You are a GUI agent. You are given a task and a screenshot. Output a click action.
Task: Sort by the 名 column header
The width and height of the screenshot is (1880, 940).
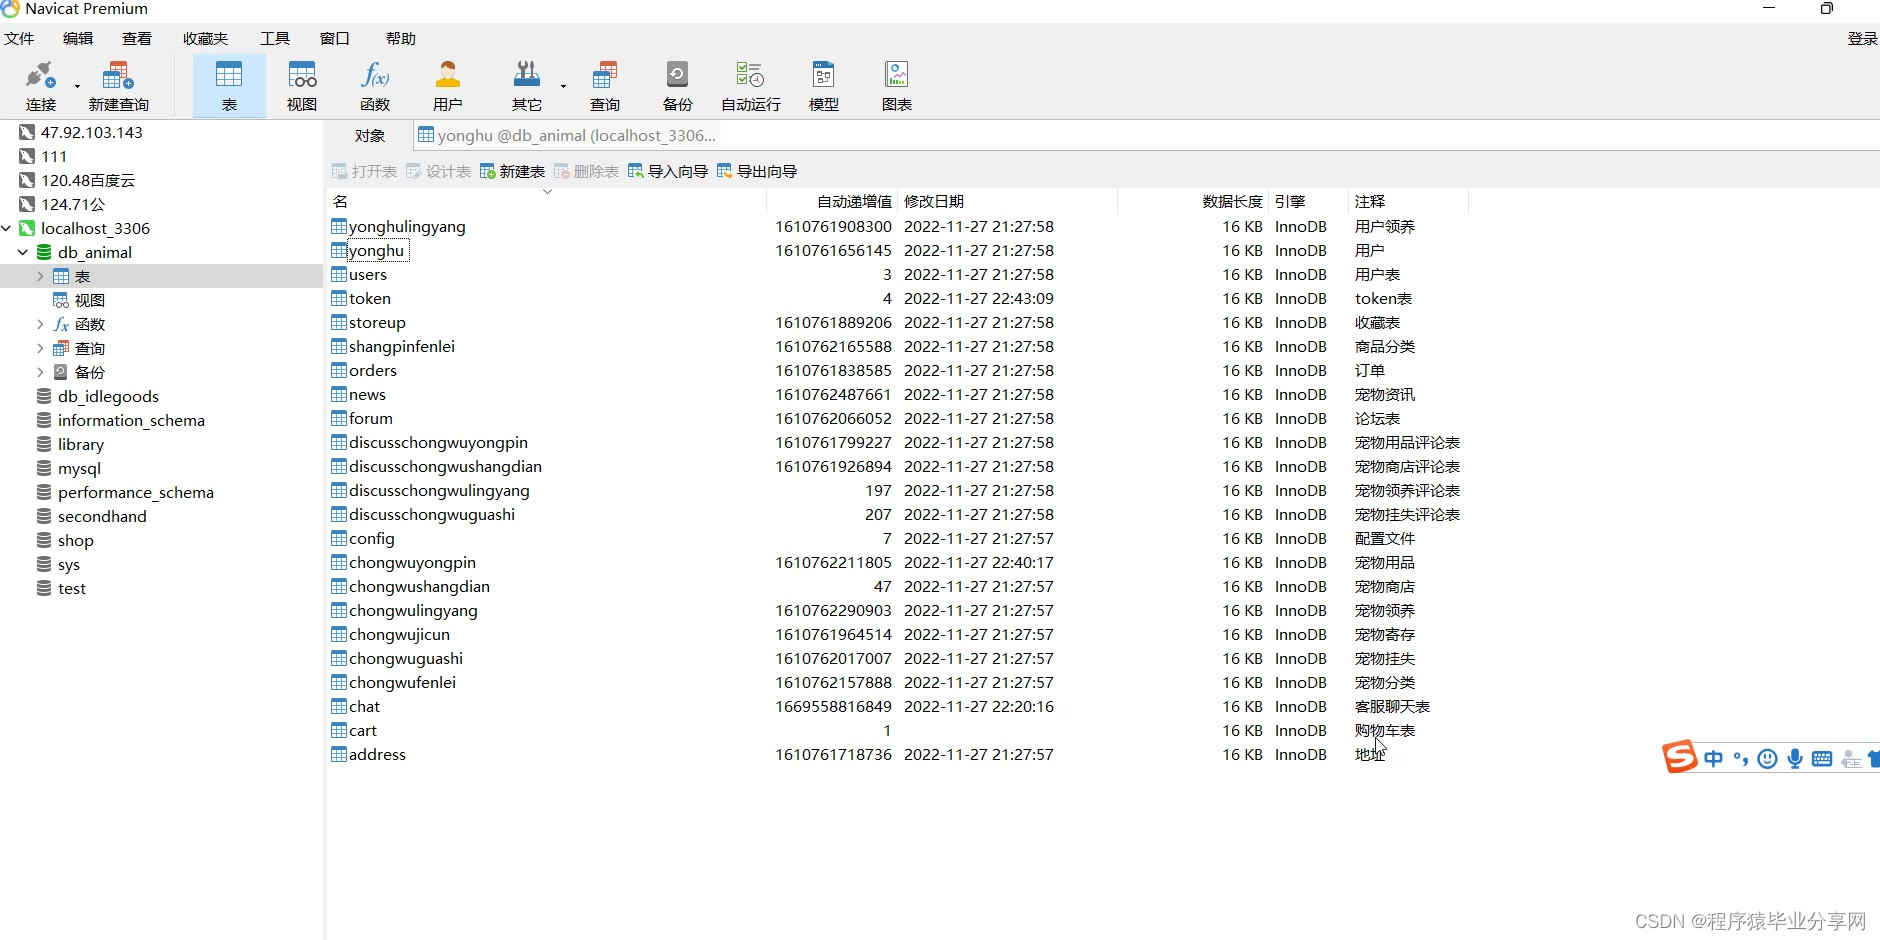coord(546,201)
